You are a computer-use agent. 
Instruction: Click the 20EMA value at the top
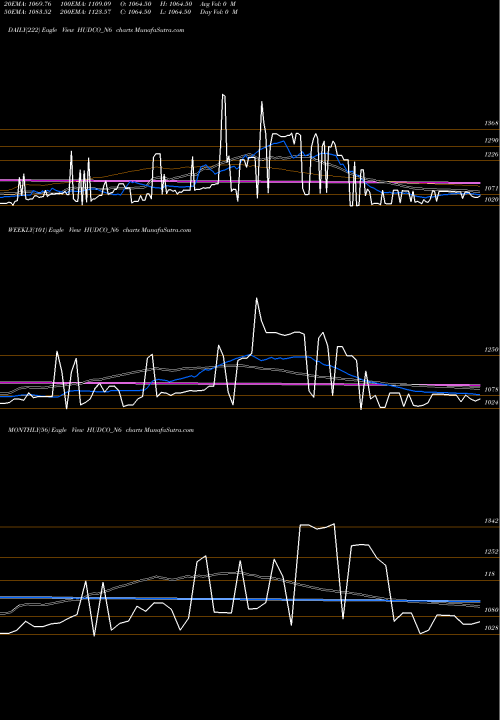coord(26,4)
